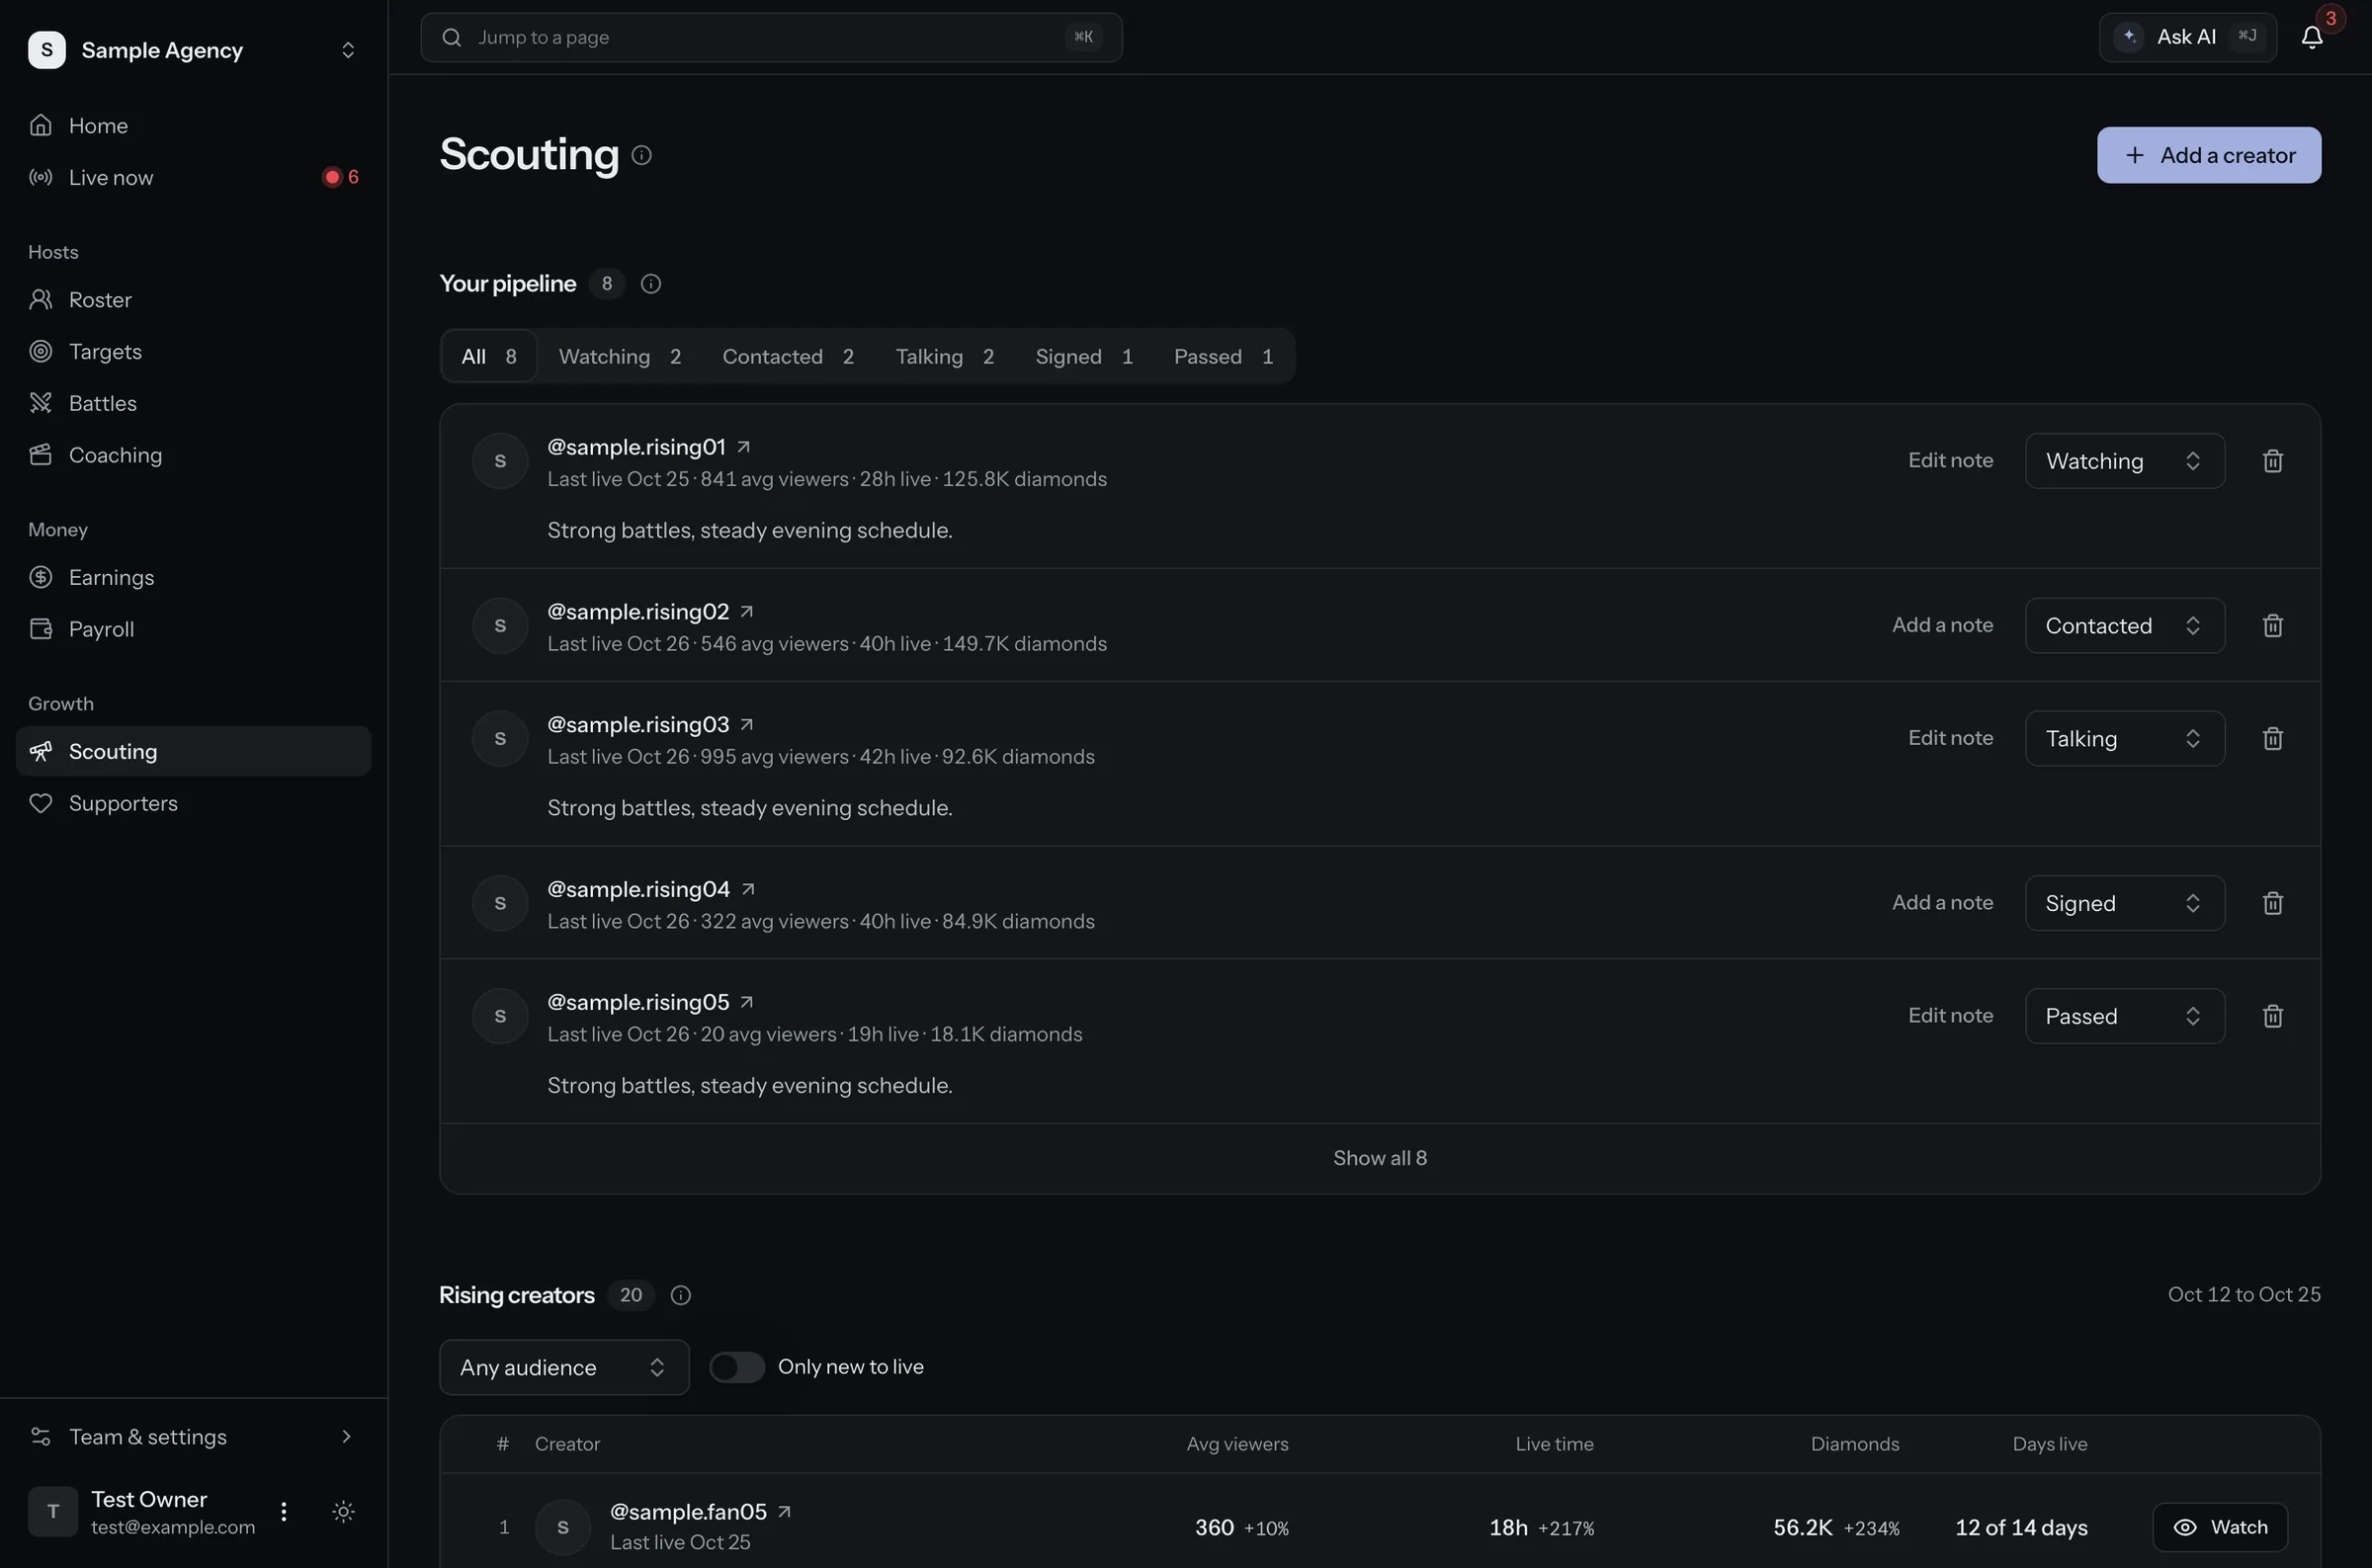
Task: Open the Any audience dropdown
Action: pyautogui.click(x=564, y=1368)
